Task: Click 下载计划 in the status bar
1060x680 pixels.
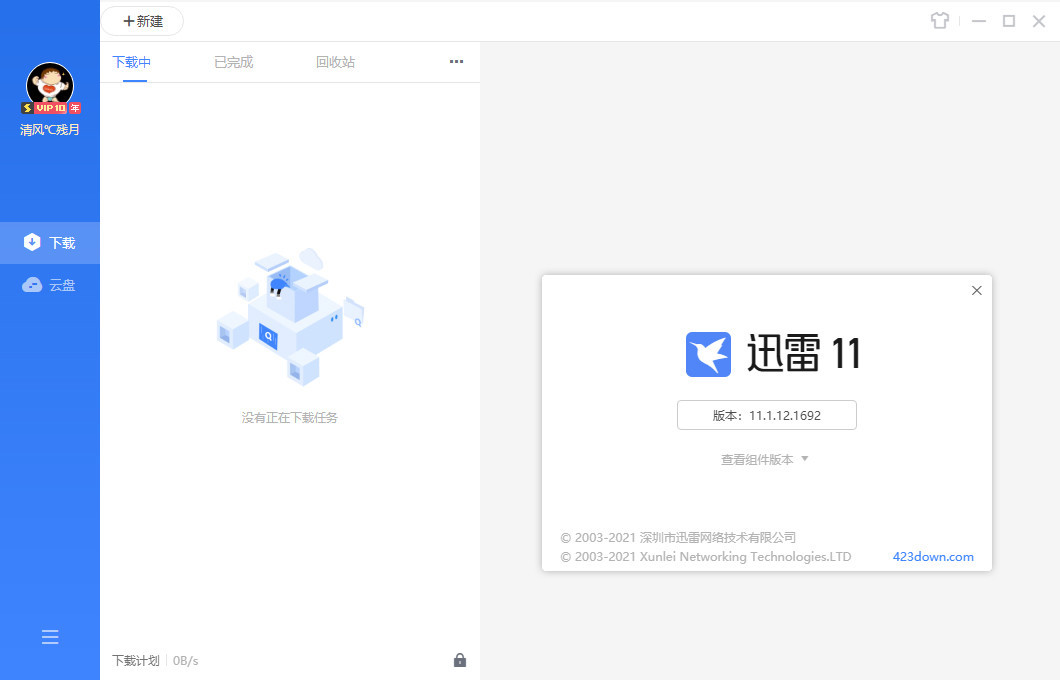Action: (136, 660)
